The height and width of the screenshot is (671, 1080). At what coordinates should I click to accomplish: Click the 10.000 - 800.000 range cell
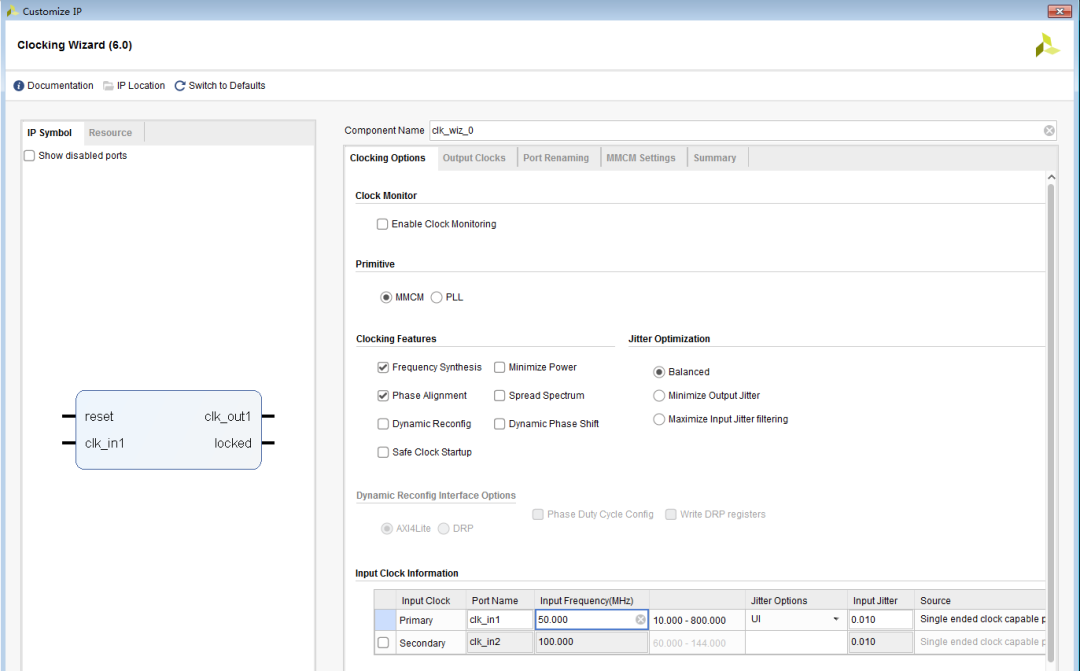(697, 620)
